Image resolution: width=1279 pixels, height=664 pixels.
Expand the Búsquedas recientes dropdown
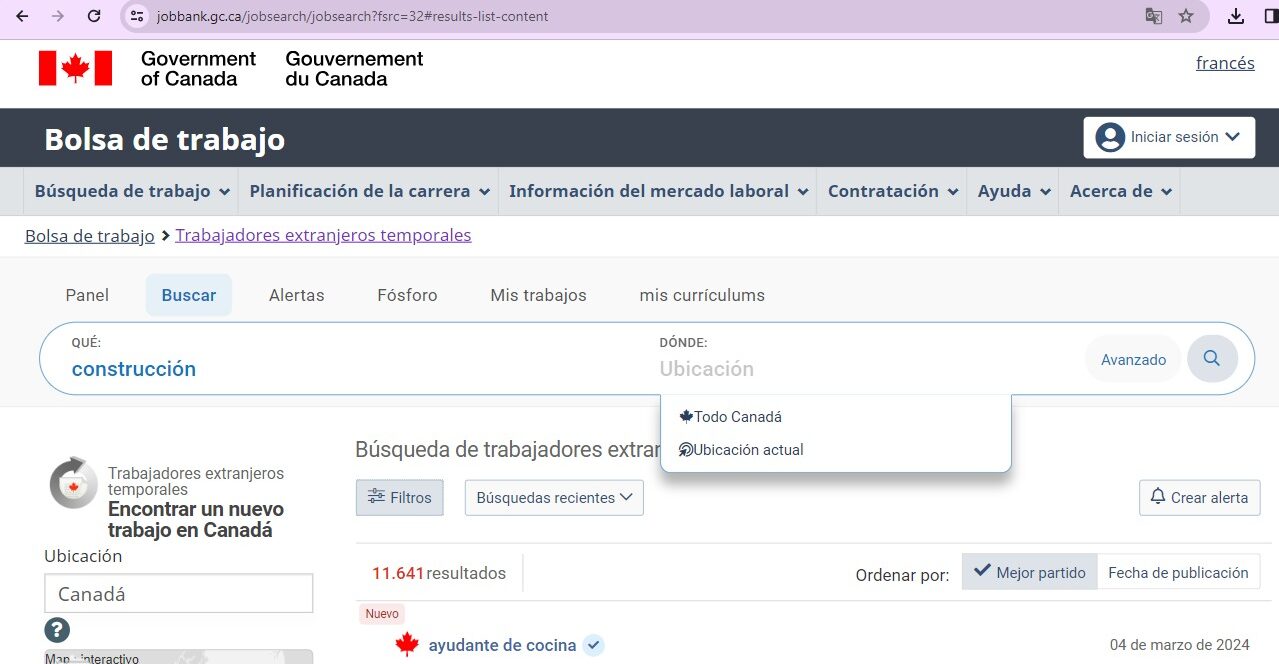(x=554, y=497)
